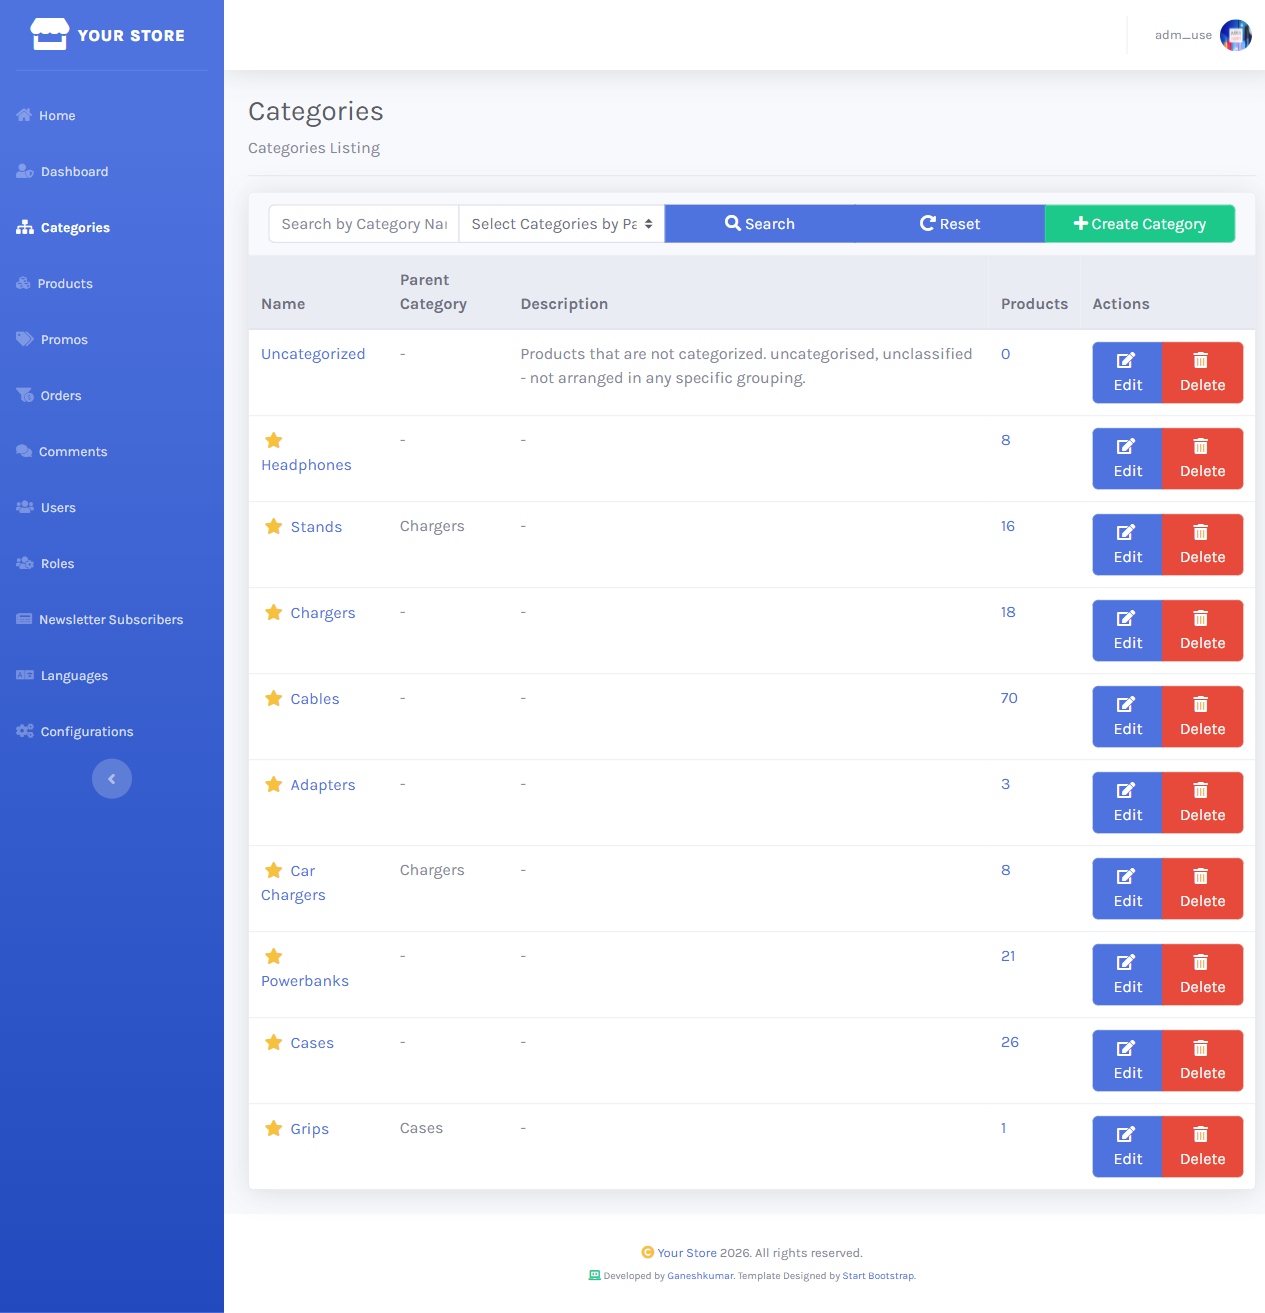This screenshot has width=1265, height=1313.
Task: Click the star icon beside Powerbanks
Action: click(x=274, y=956)
